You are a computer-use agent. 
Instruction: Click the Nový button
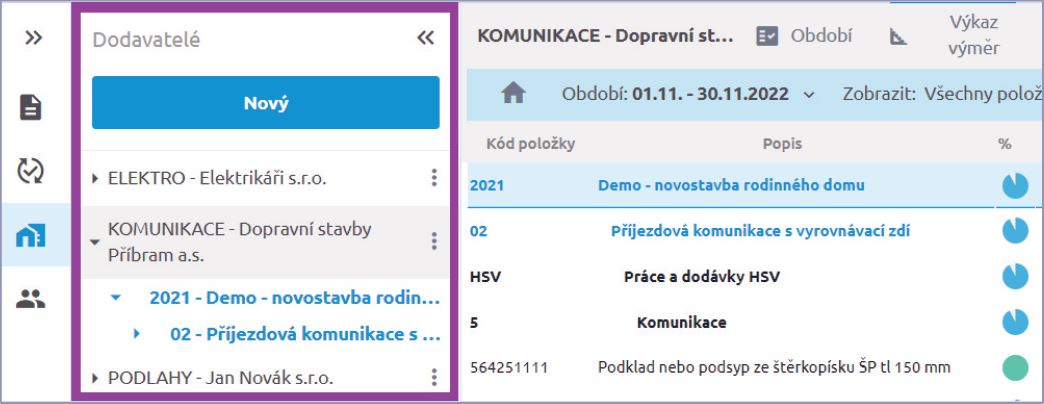pos(265,103)
